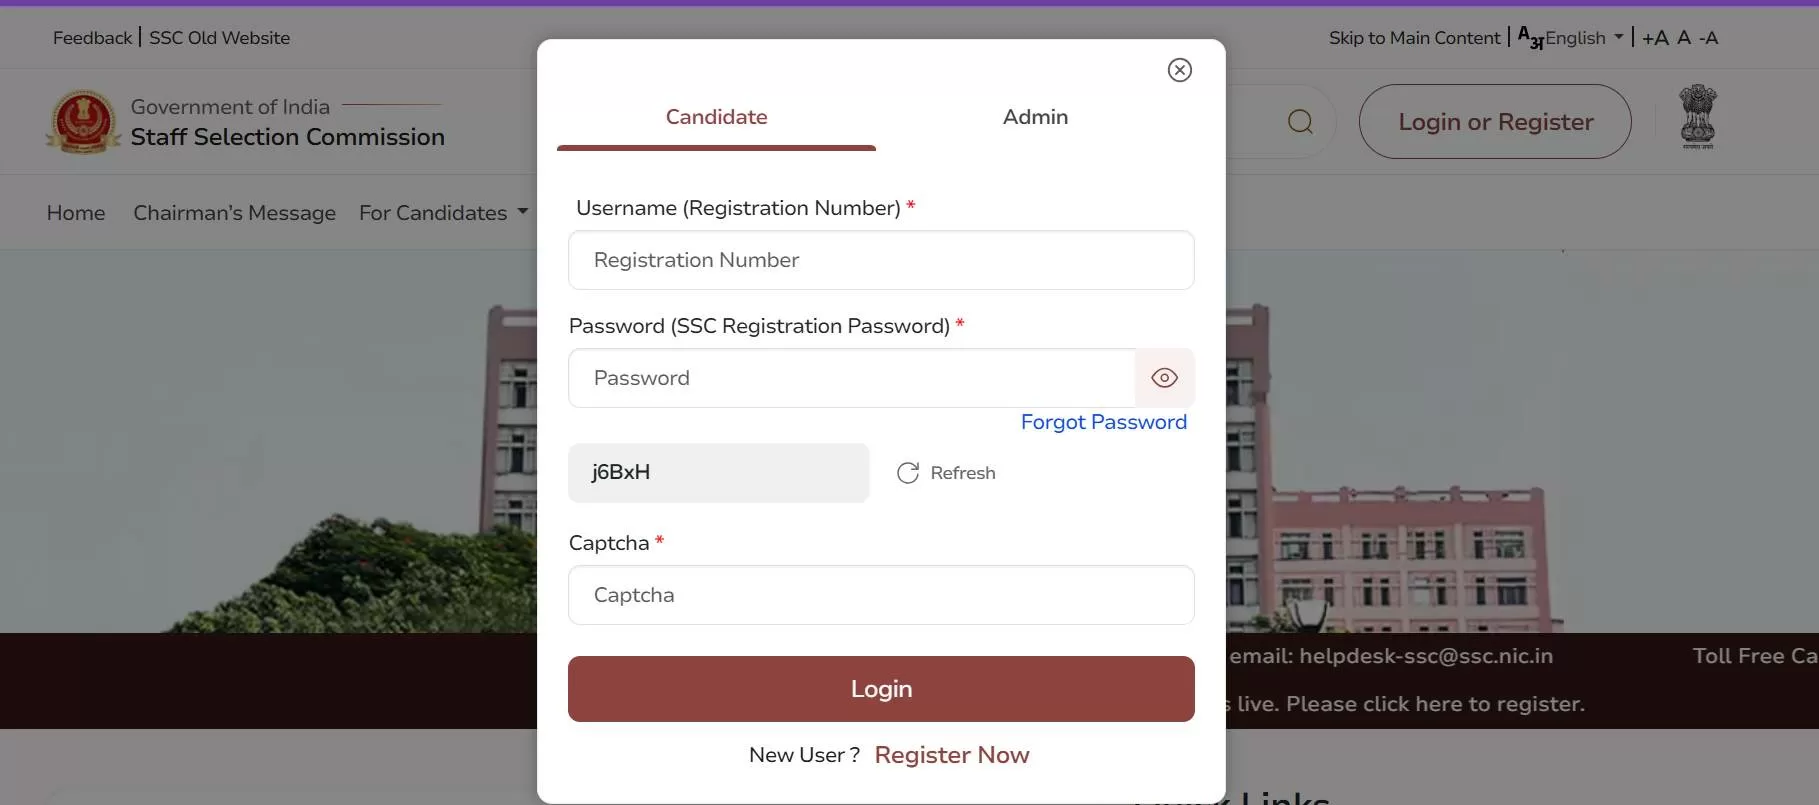Select the Candidate tab
This screenshot has height=805, width=1819.
[x=716, y=117]
